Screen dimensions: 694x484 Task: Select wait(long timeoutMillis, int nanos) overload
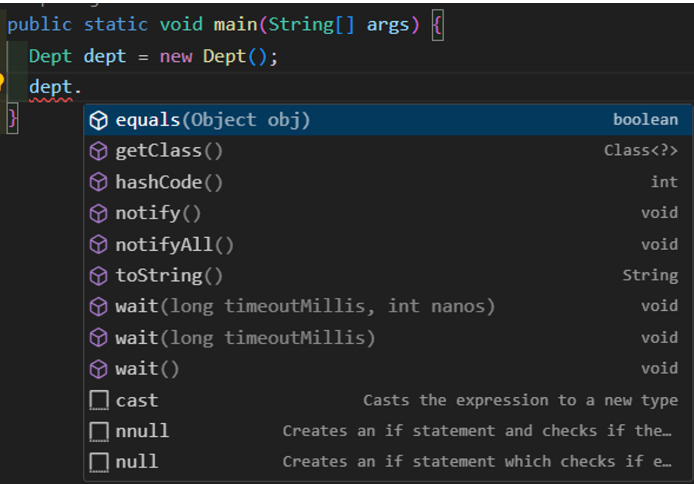[x=388, y=307]
